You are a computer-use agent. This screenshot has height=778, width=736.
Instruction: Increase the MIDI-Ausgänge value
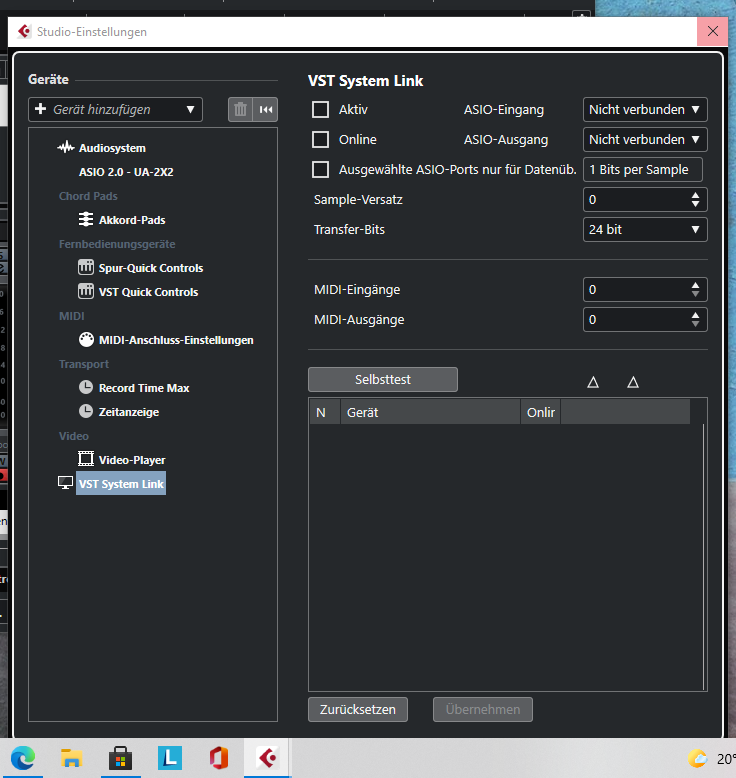[695, 315]
